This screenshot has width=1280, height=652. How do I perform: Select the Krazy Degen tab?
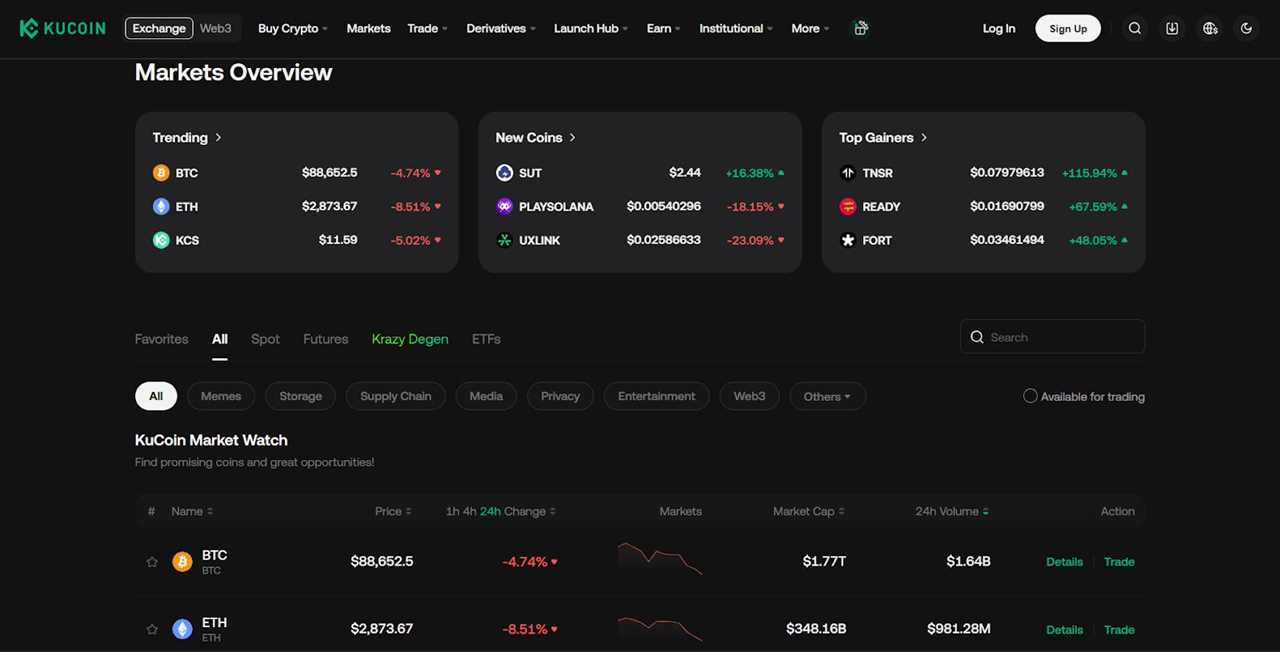[x=410, y=339]
